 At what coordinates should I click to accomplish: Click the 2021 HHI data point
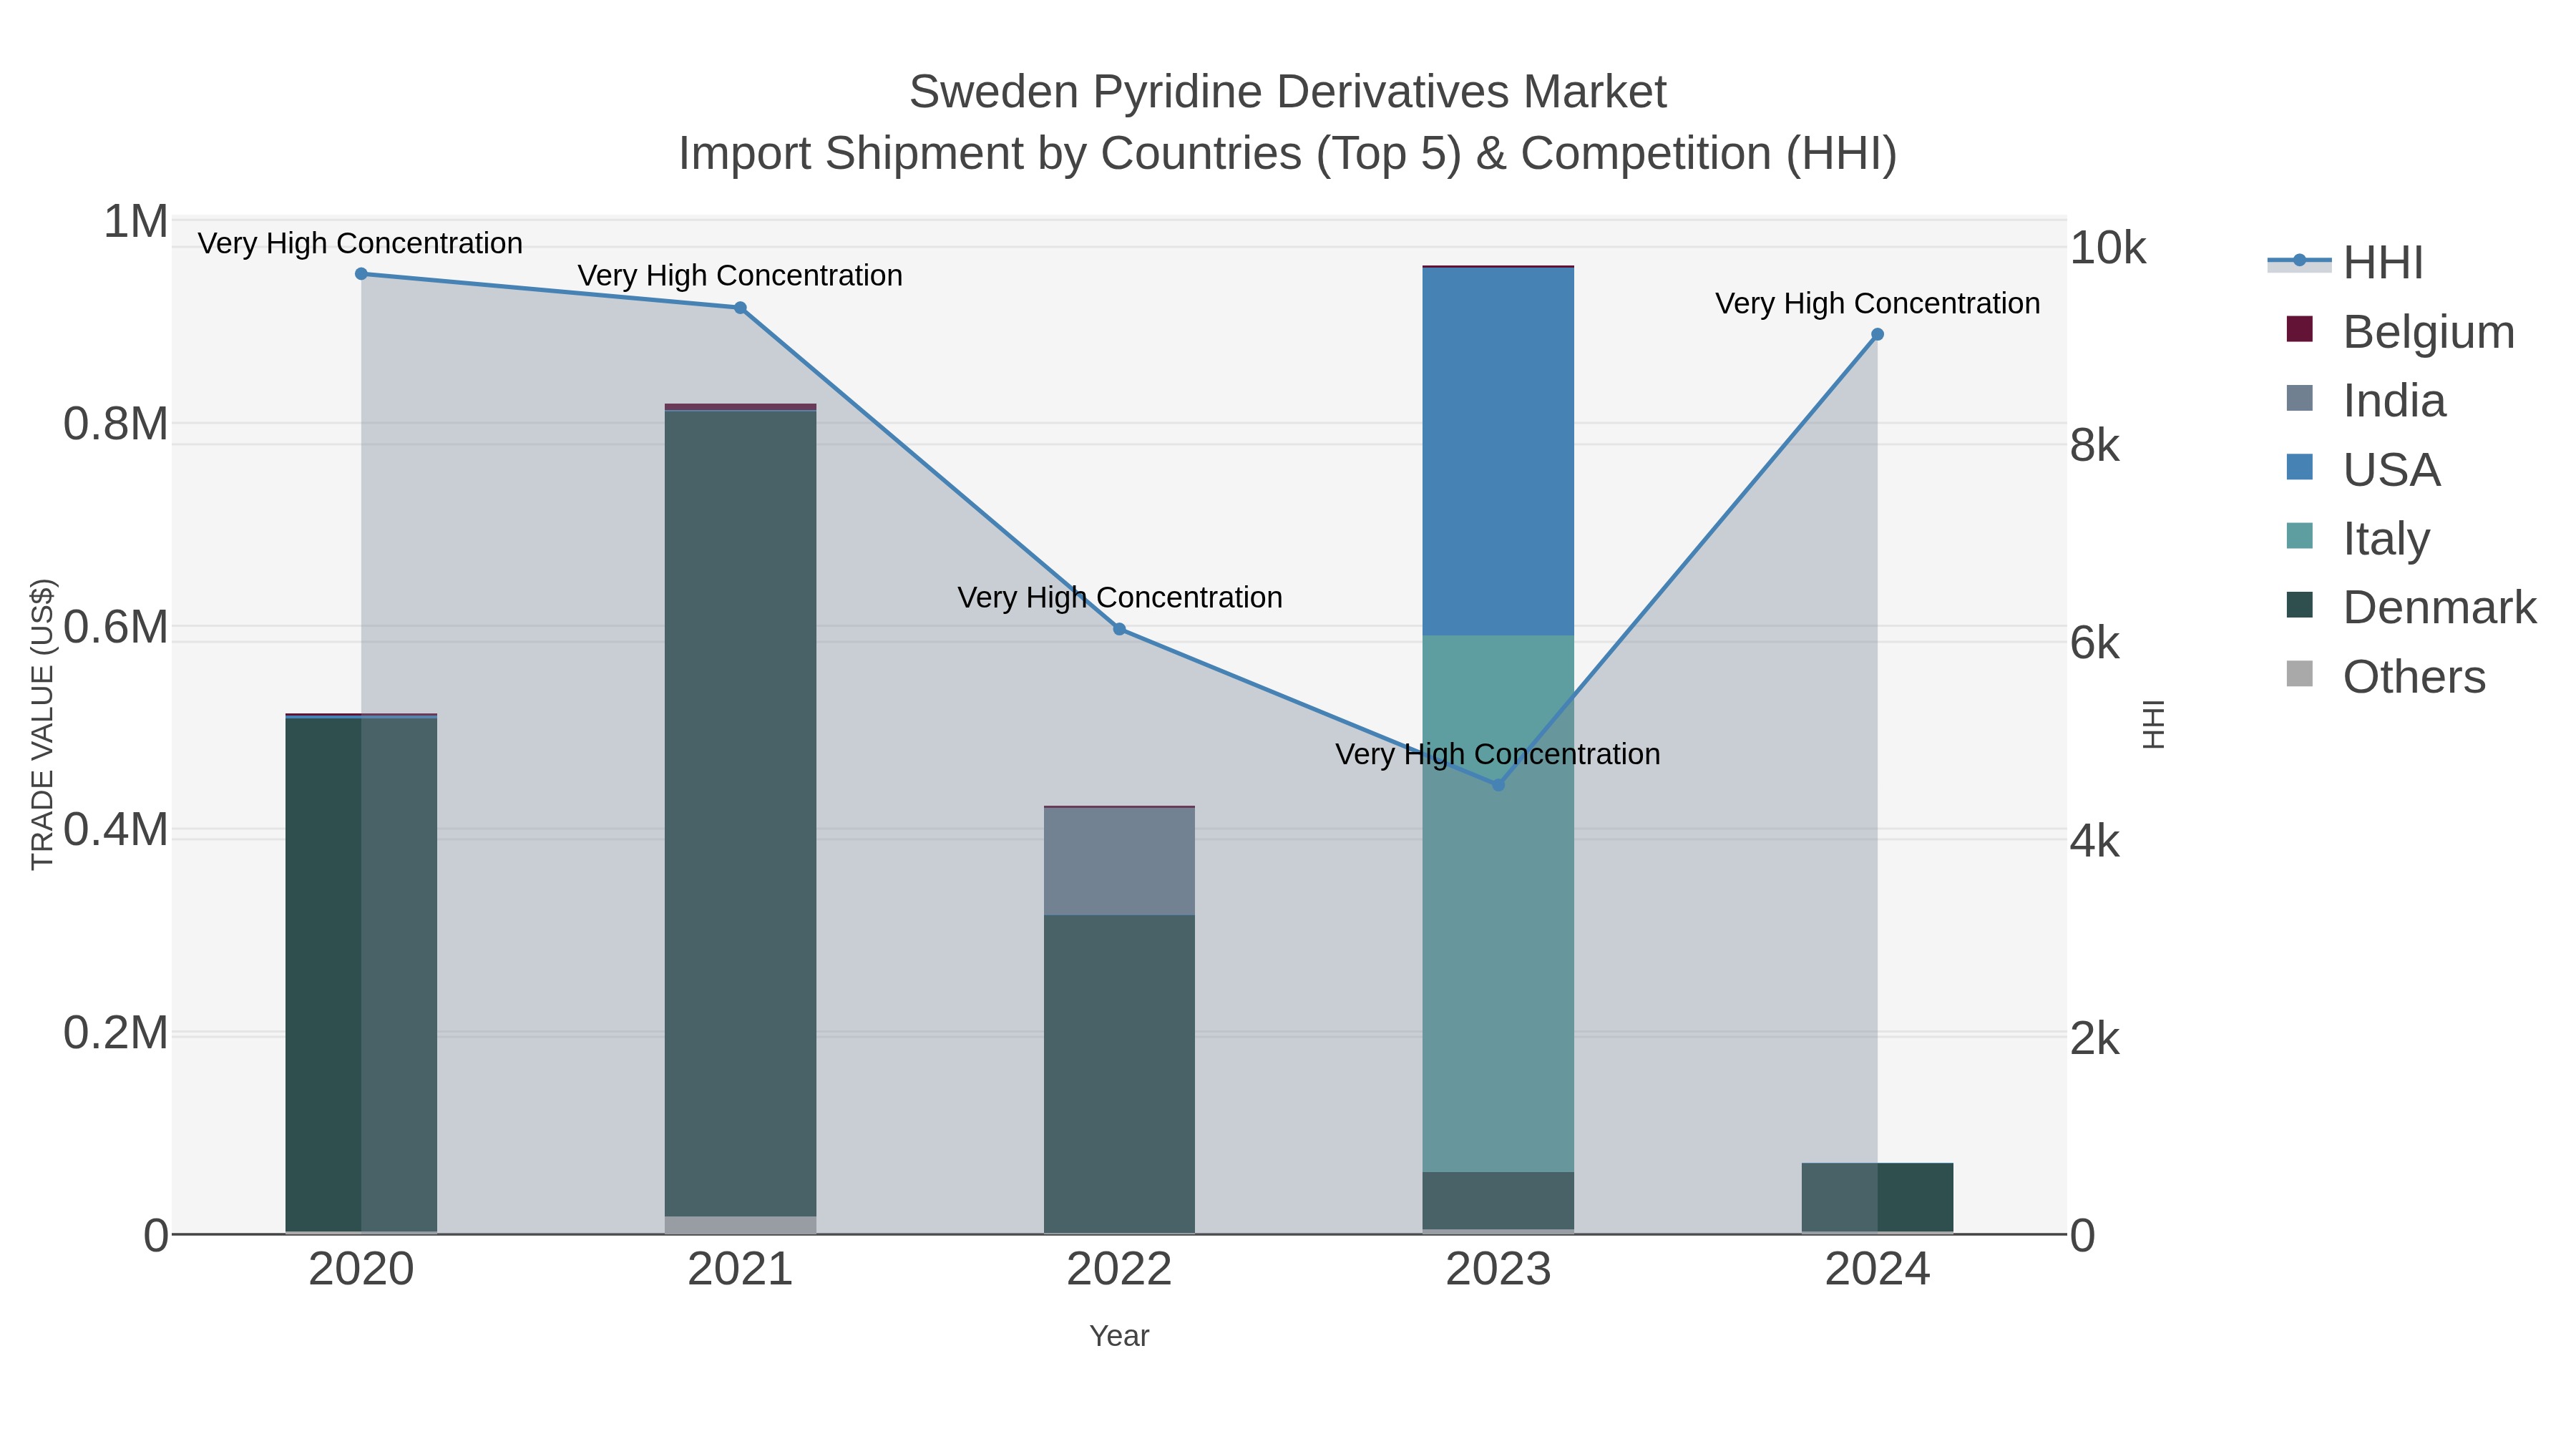pyautogui.click(x=740, y=308)
